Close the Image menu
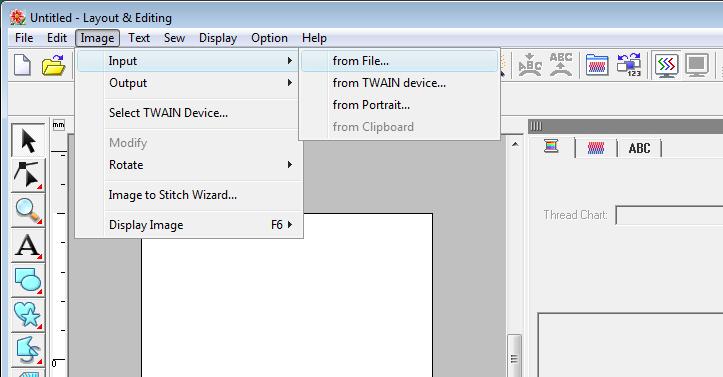 [97, 38]
